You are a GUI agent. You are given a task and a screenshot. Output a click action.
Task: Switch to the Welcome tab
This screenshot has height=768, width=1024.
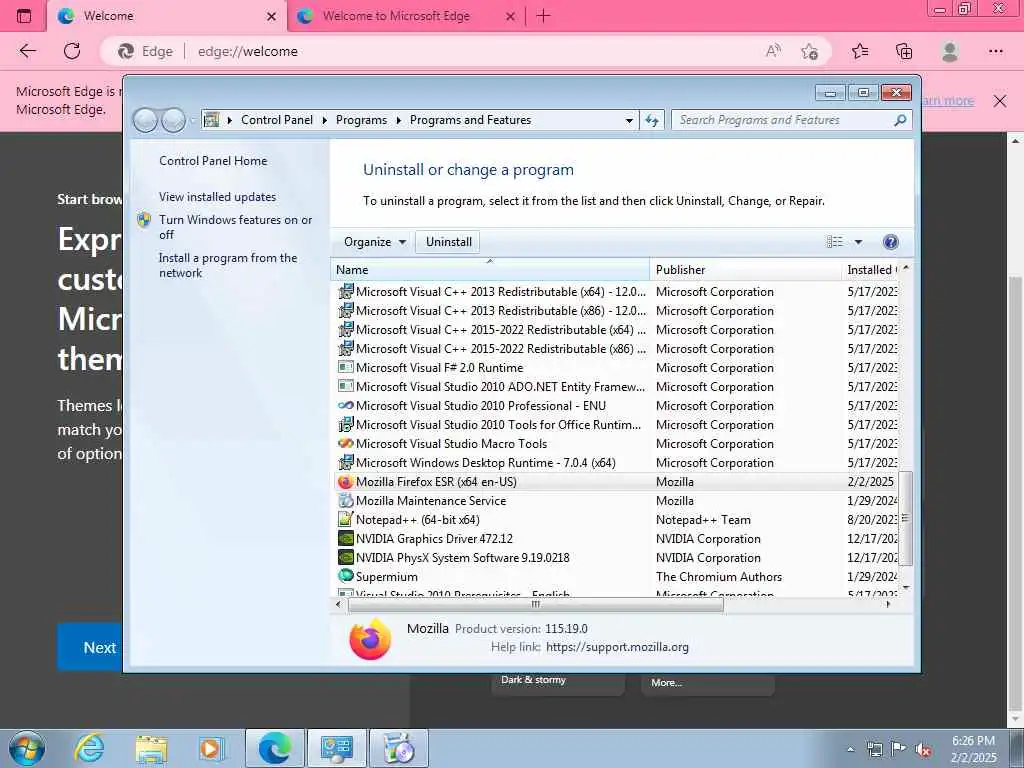tap(167, 16)
